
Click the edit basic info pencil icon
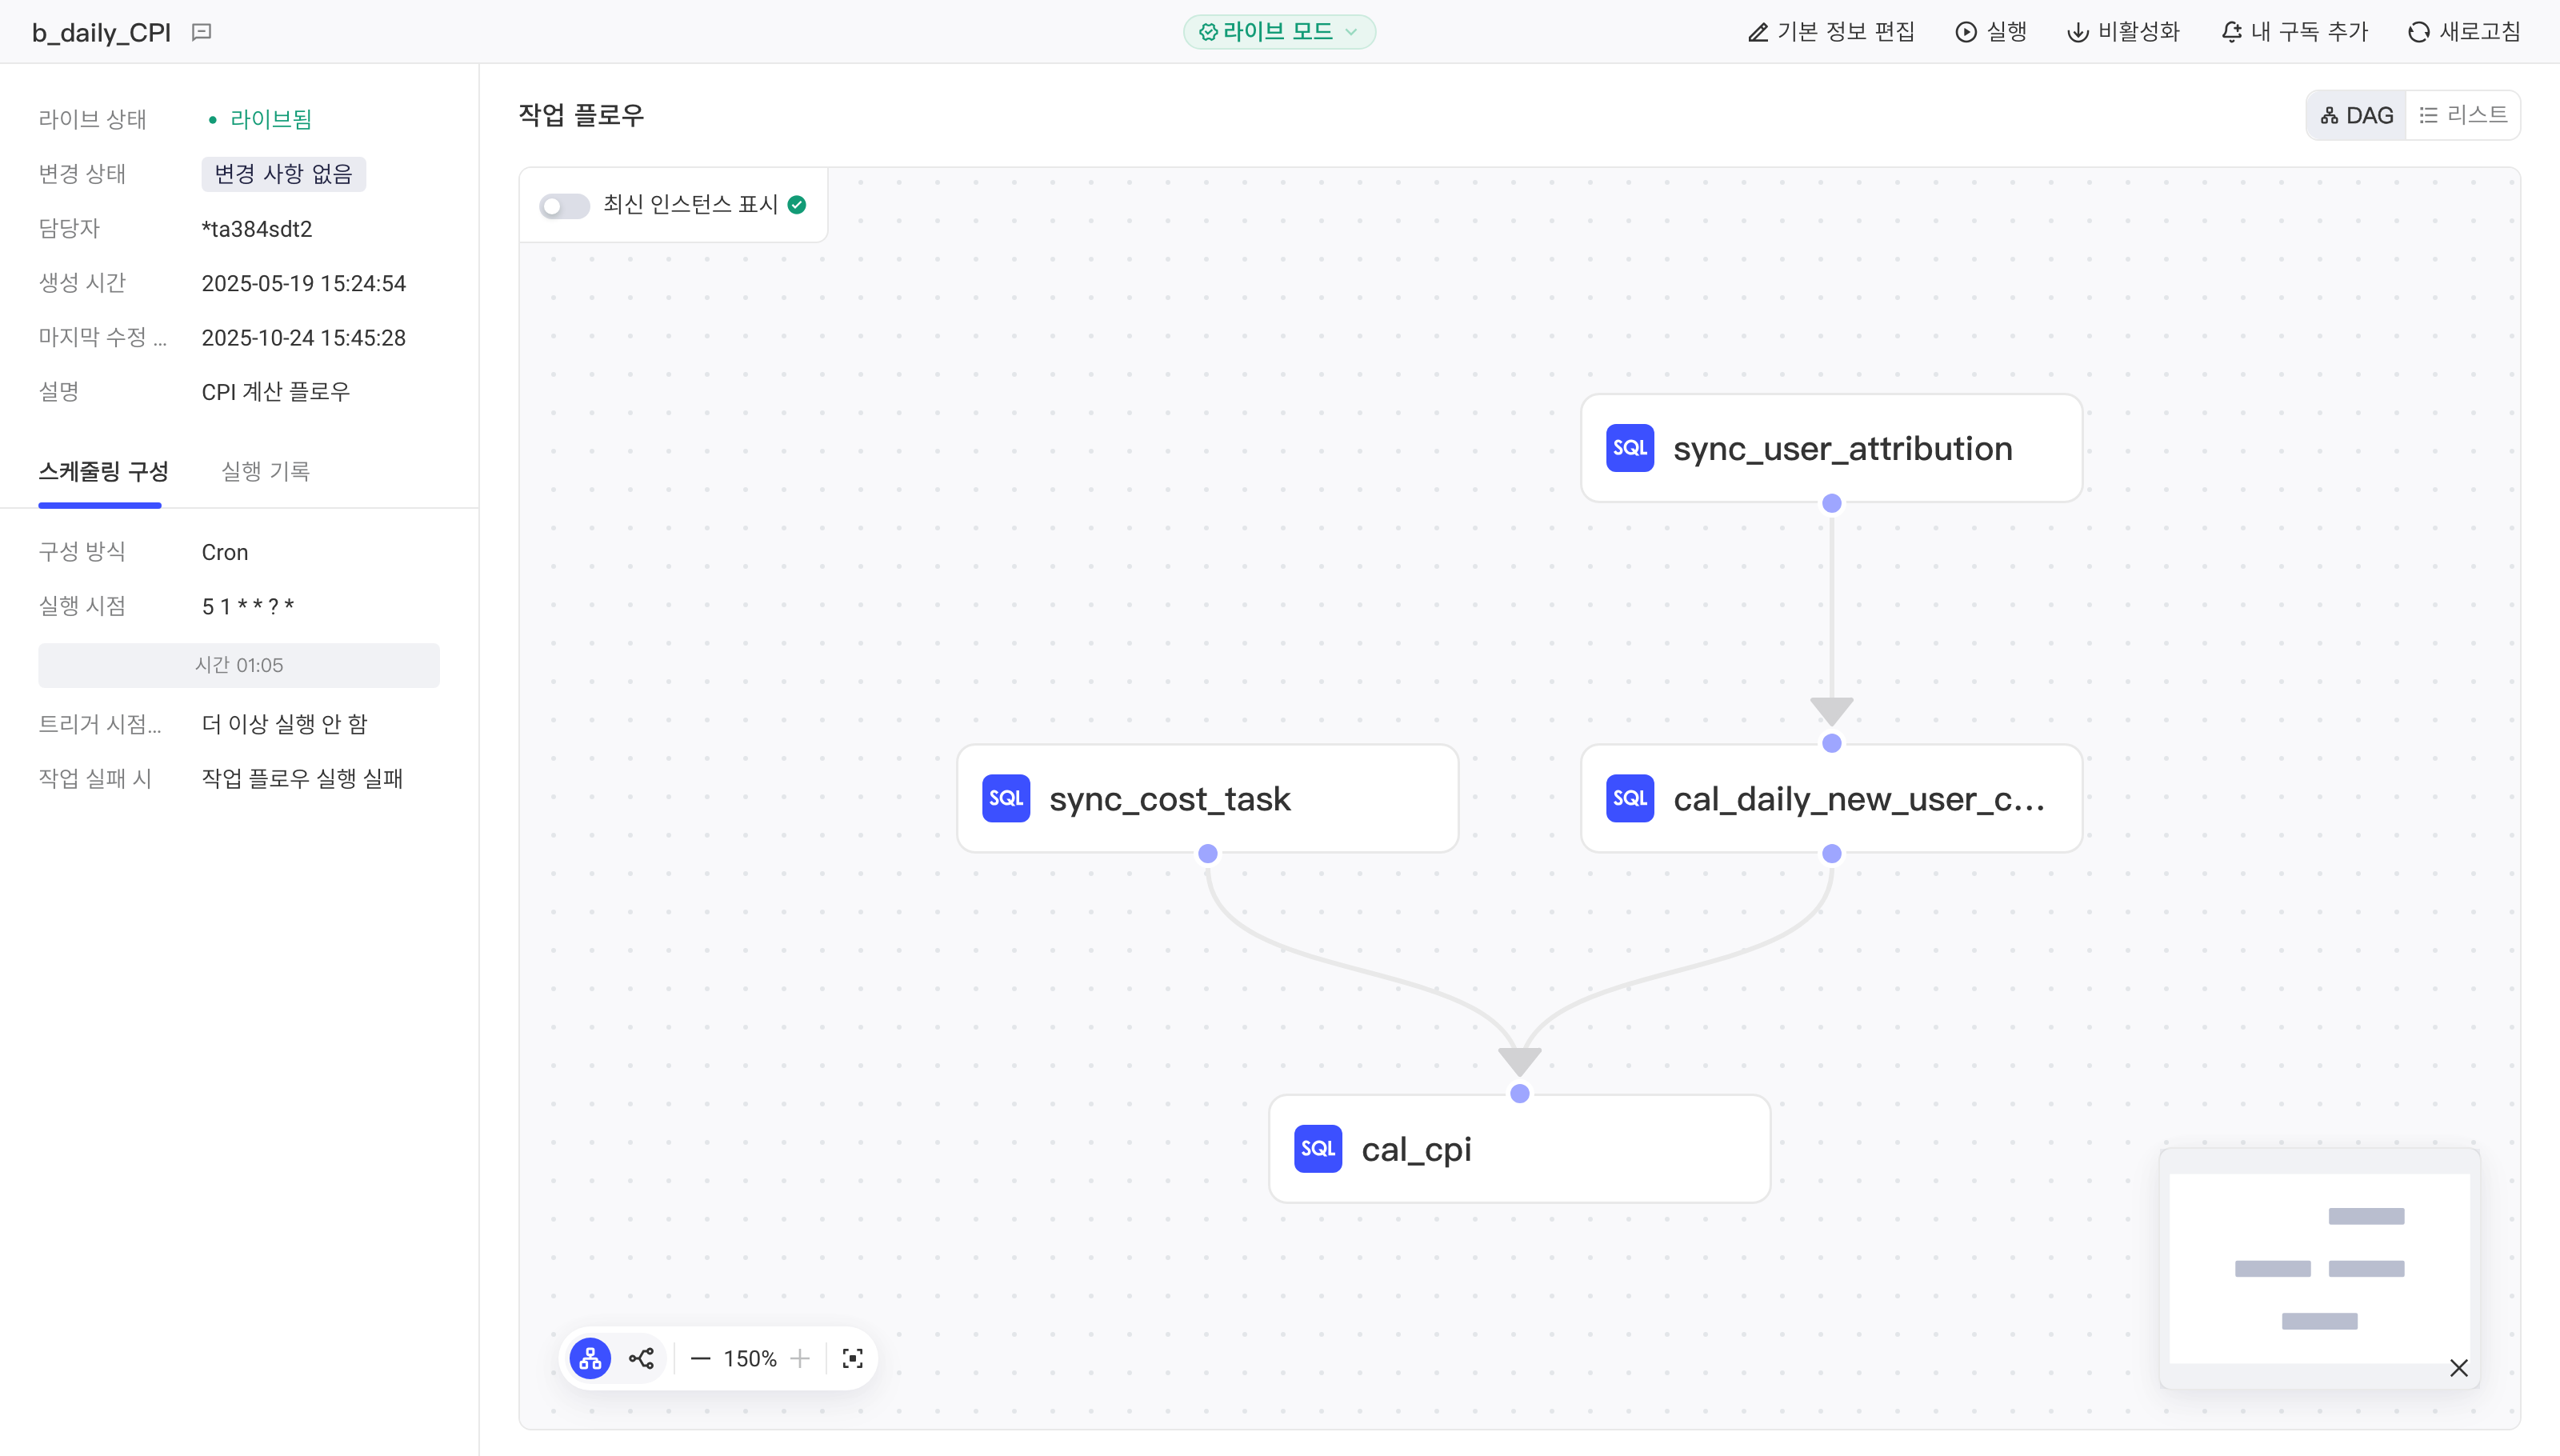[x=1758, y=32]
